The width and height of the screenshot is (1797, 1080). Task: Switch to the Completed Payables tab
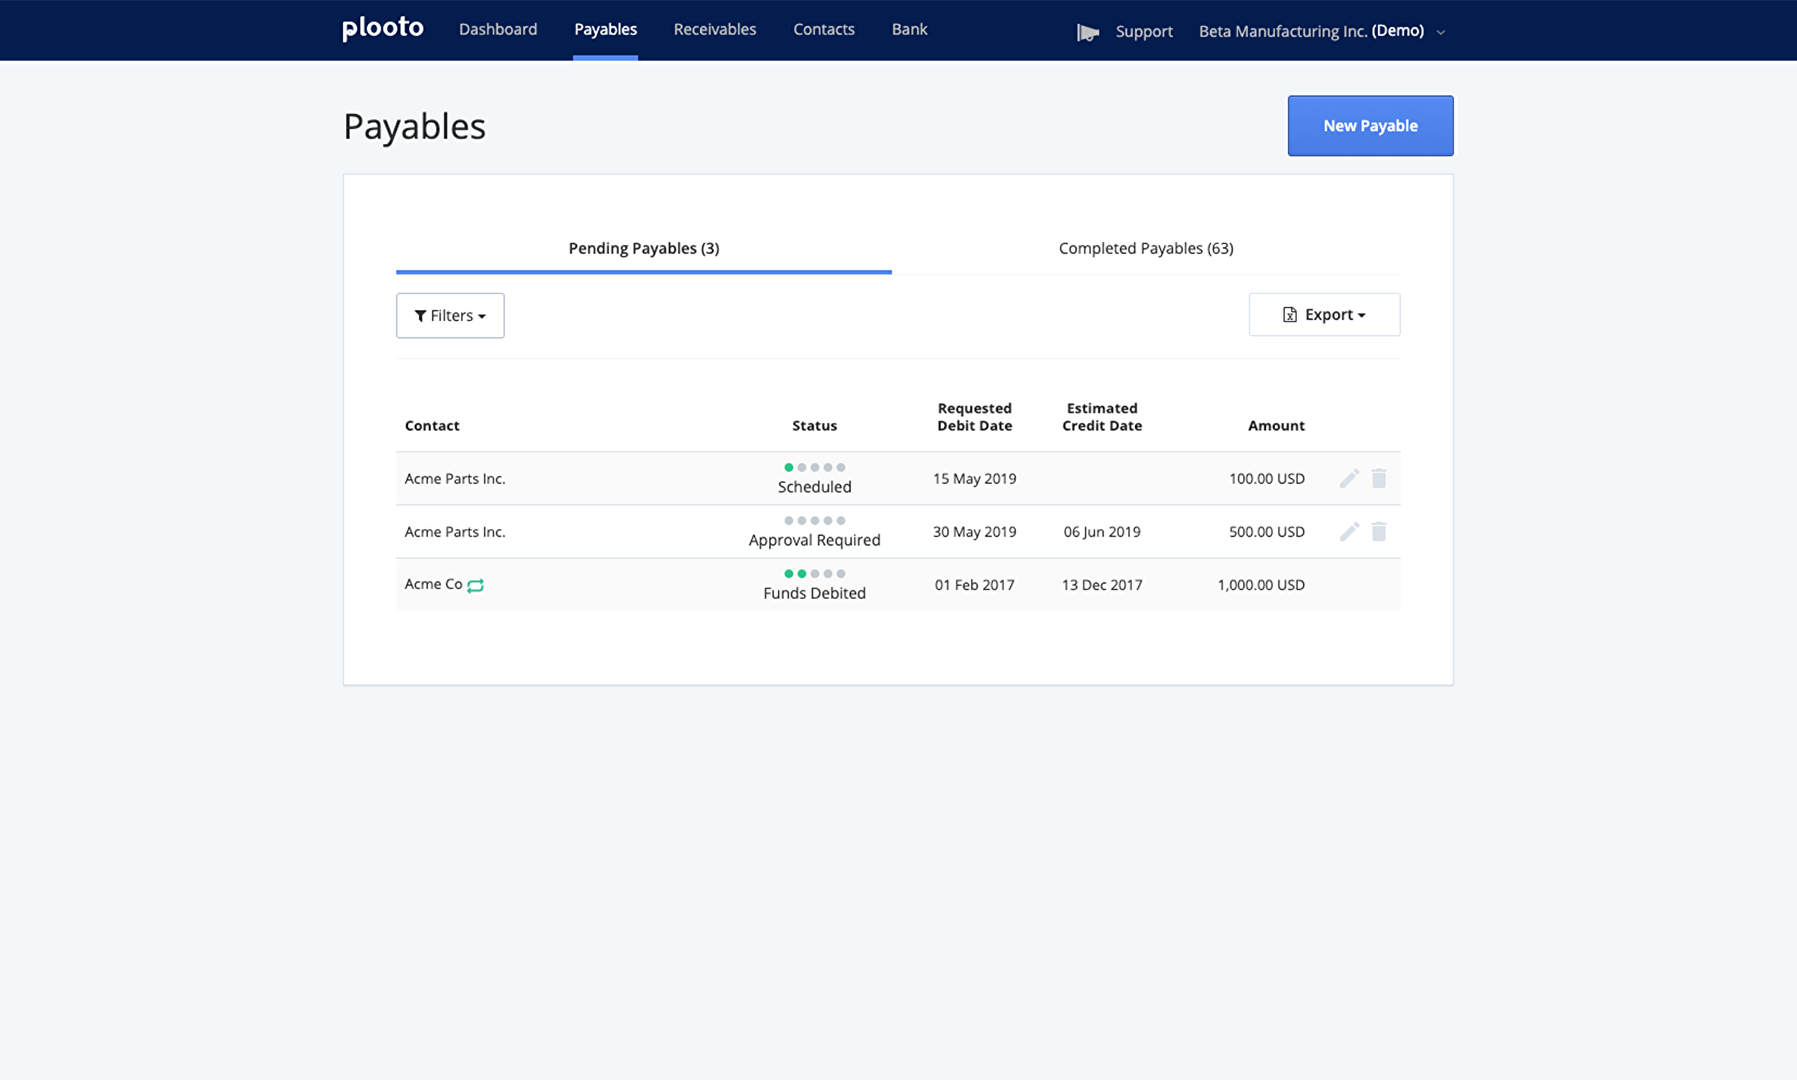pyautogui.click(x=1145, y=248)
